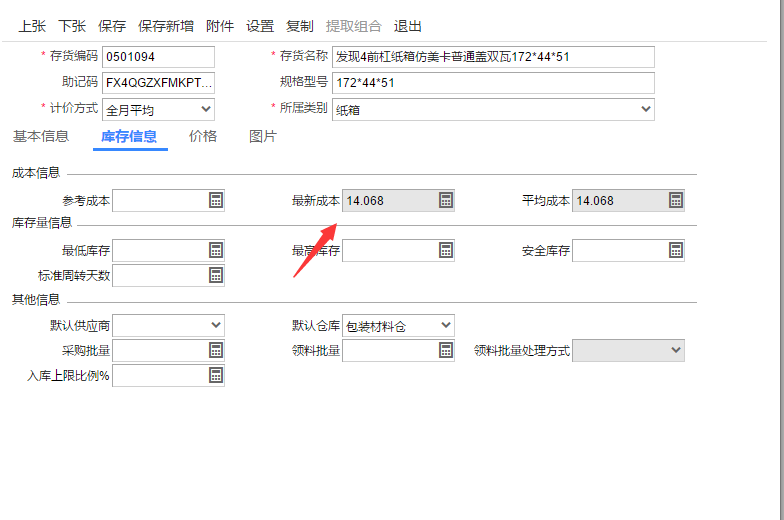This screenshot has height=520, width=784.
Task: Select the 库存信息 tab
Action: (x=129, y=136)
